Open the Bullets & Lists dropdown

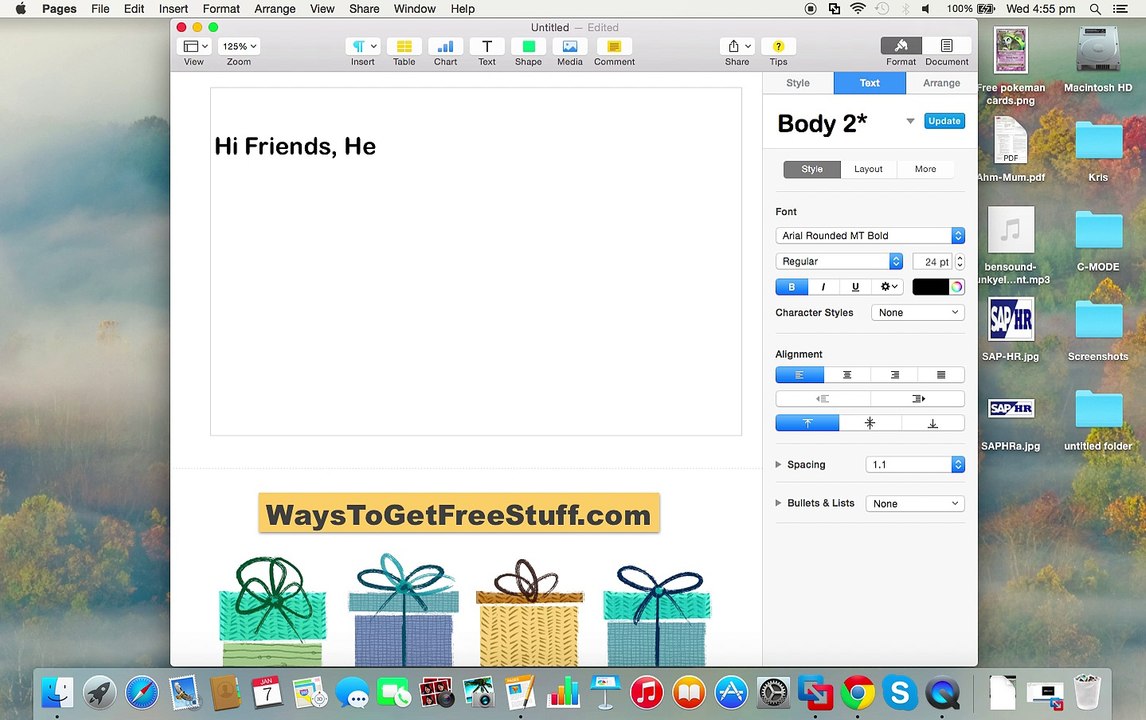point(915,504)
